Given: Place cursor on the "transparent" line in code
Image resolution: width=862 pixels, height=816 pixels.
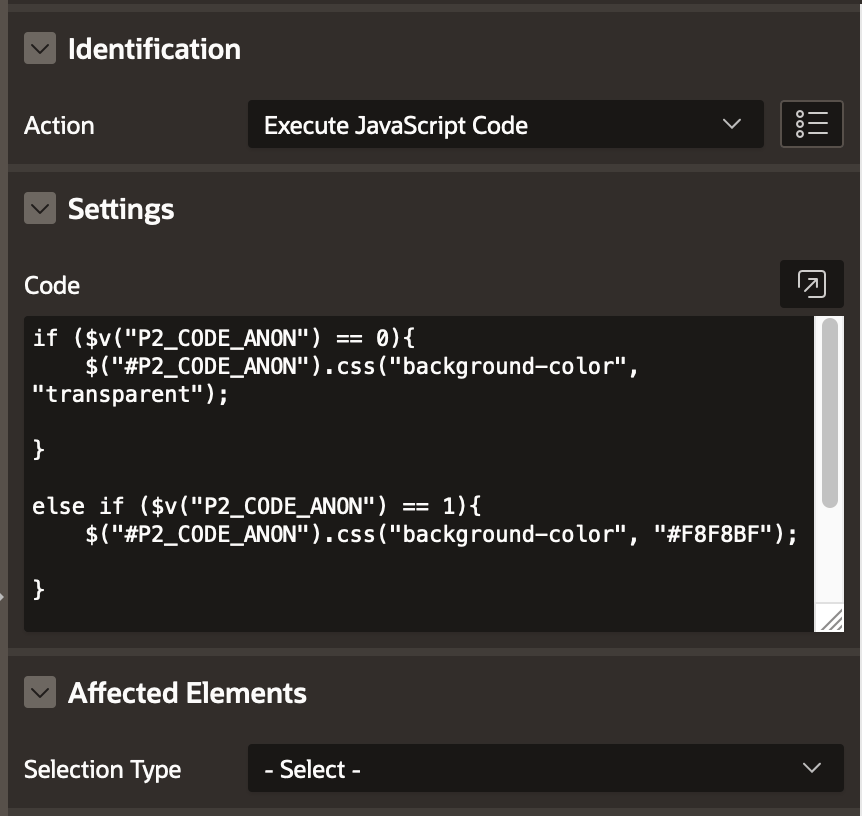Looking at the screenshot, I should pyautogui.click(x=130, y=394).
